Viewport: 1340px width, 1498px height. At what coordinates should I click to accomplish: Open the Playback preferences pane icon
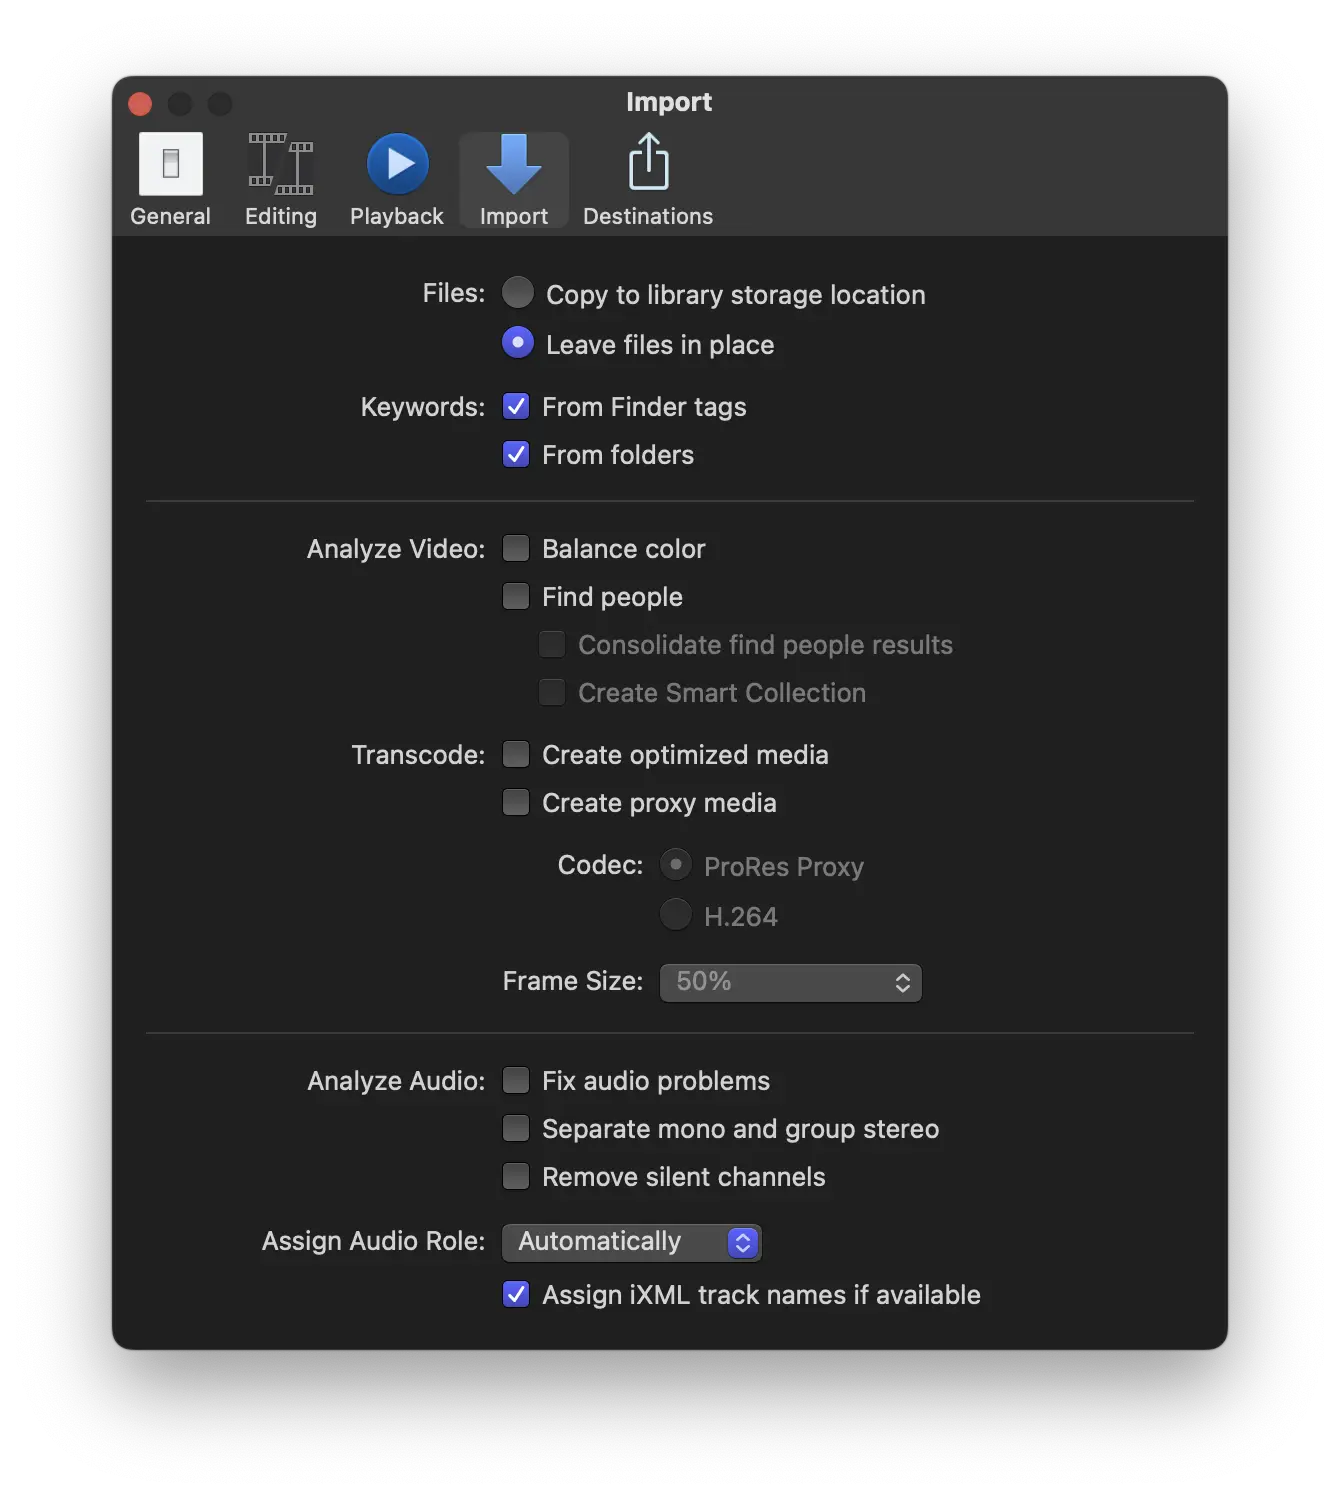tap(397, 164)
